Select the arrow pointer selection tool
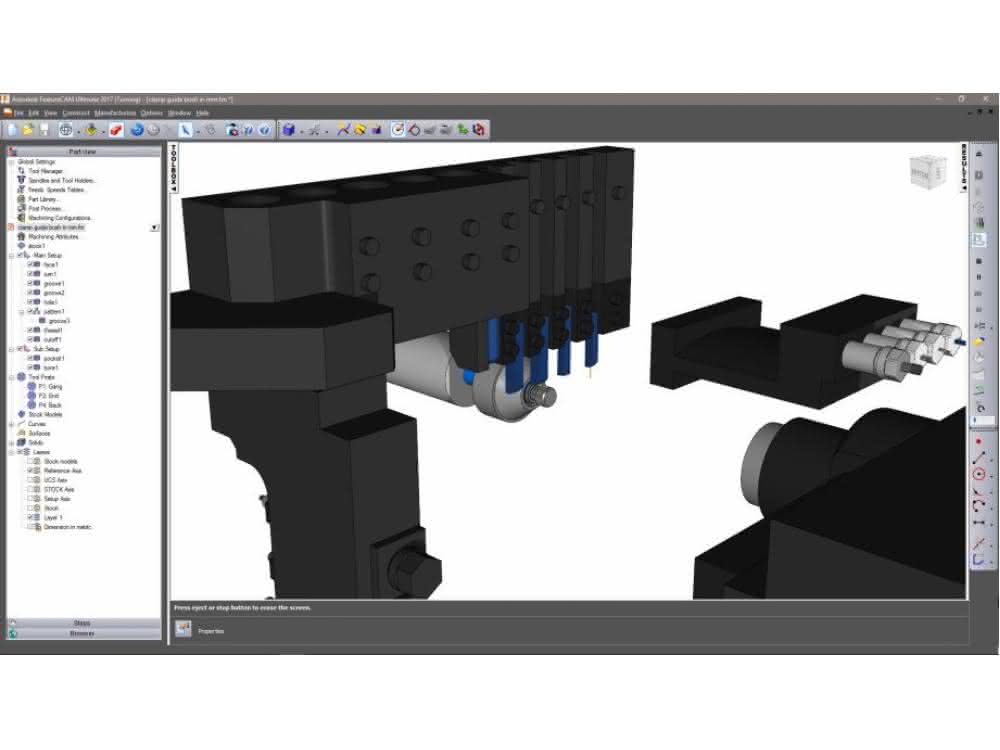 click(184, 130)
